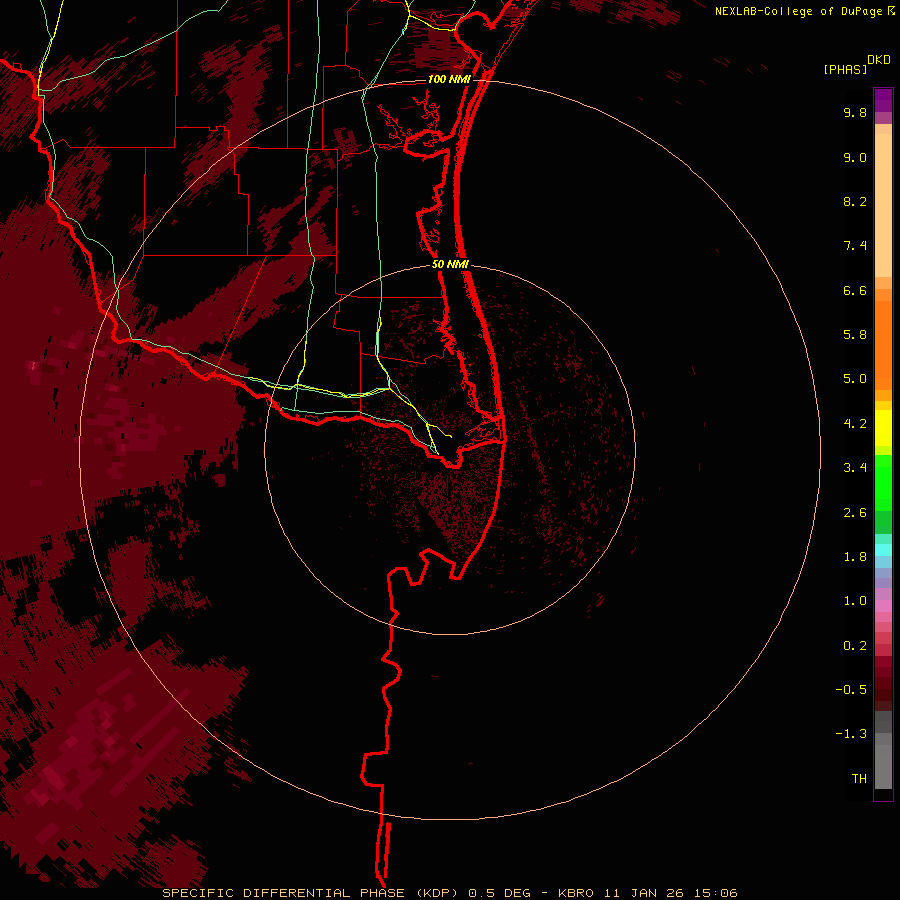Click the 1.0 scale value

click(855, 602)
